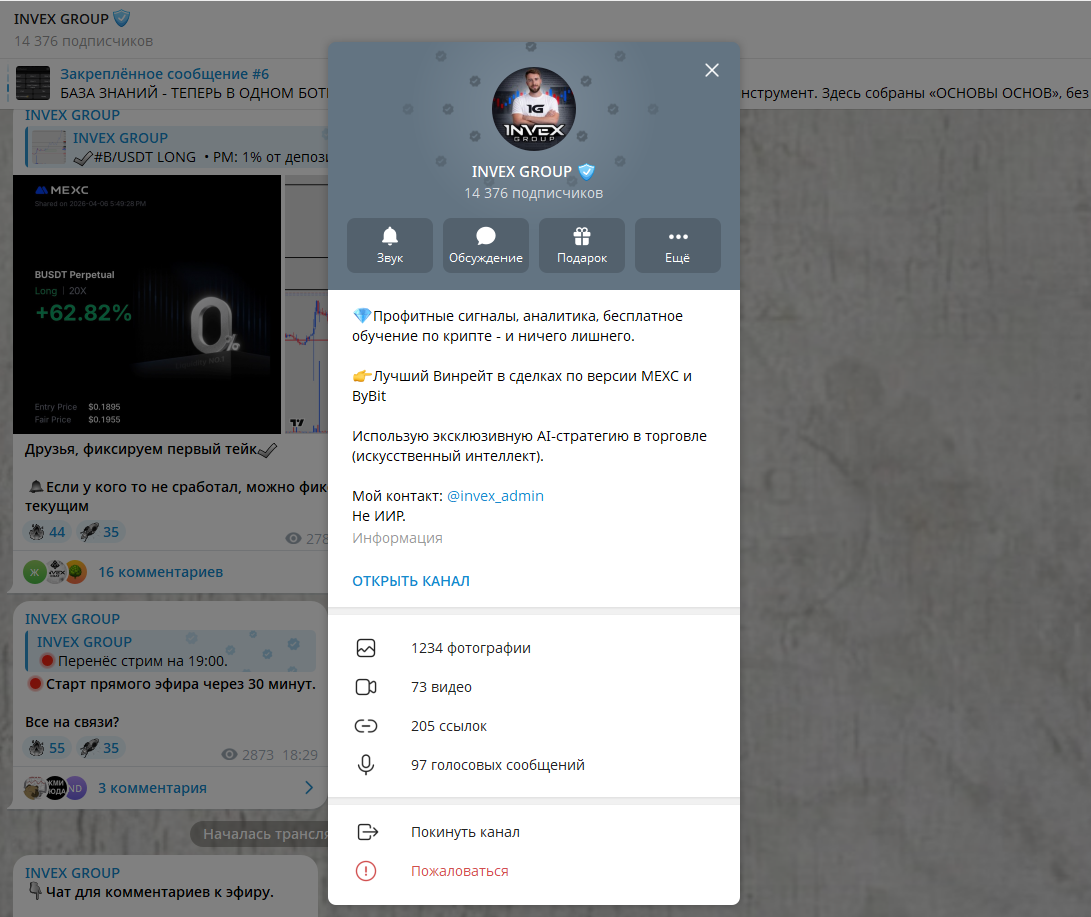Open 16 комментариев thread
1091x917 pixels.
[x=161, y=572]
